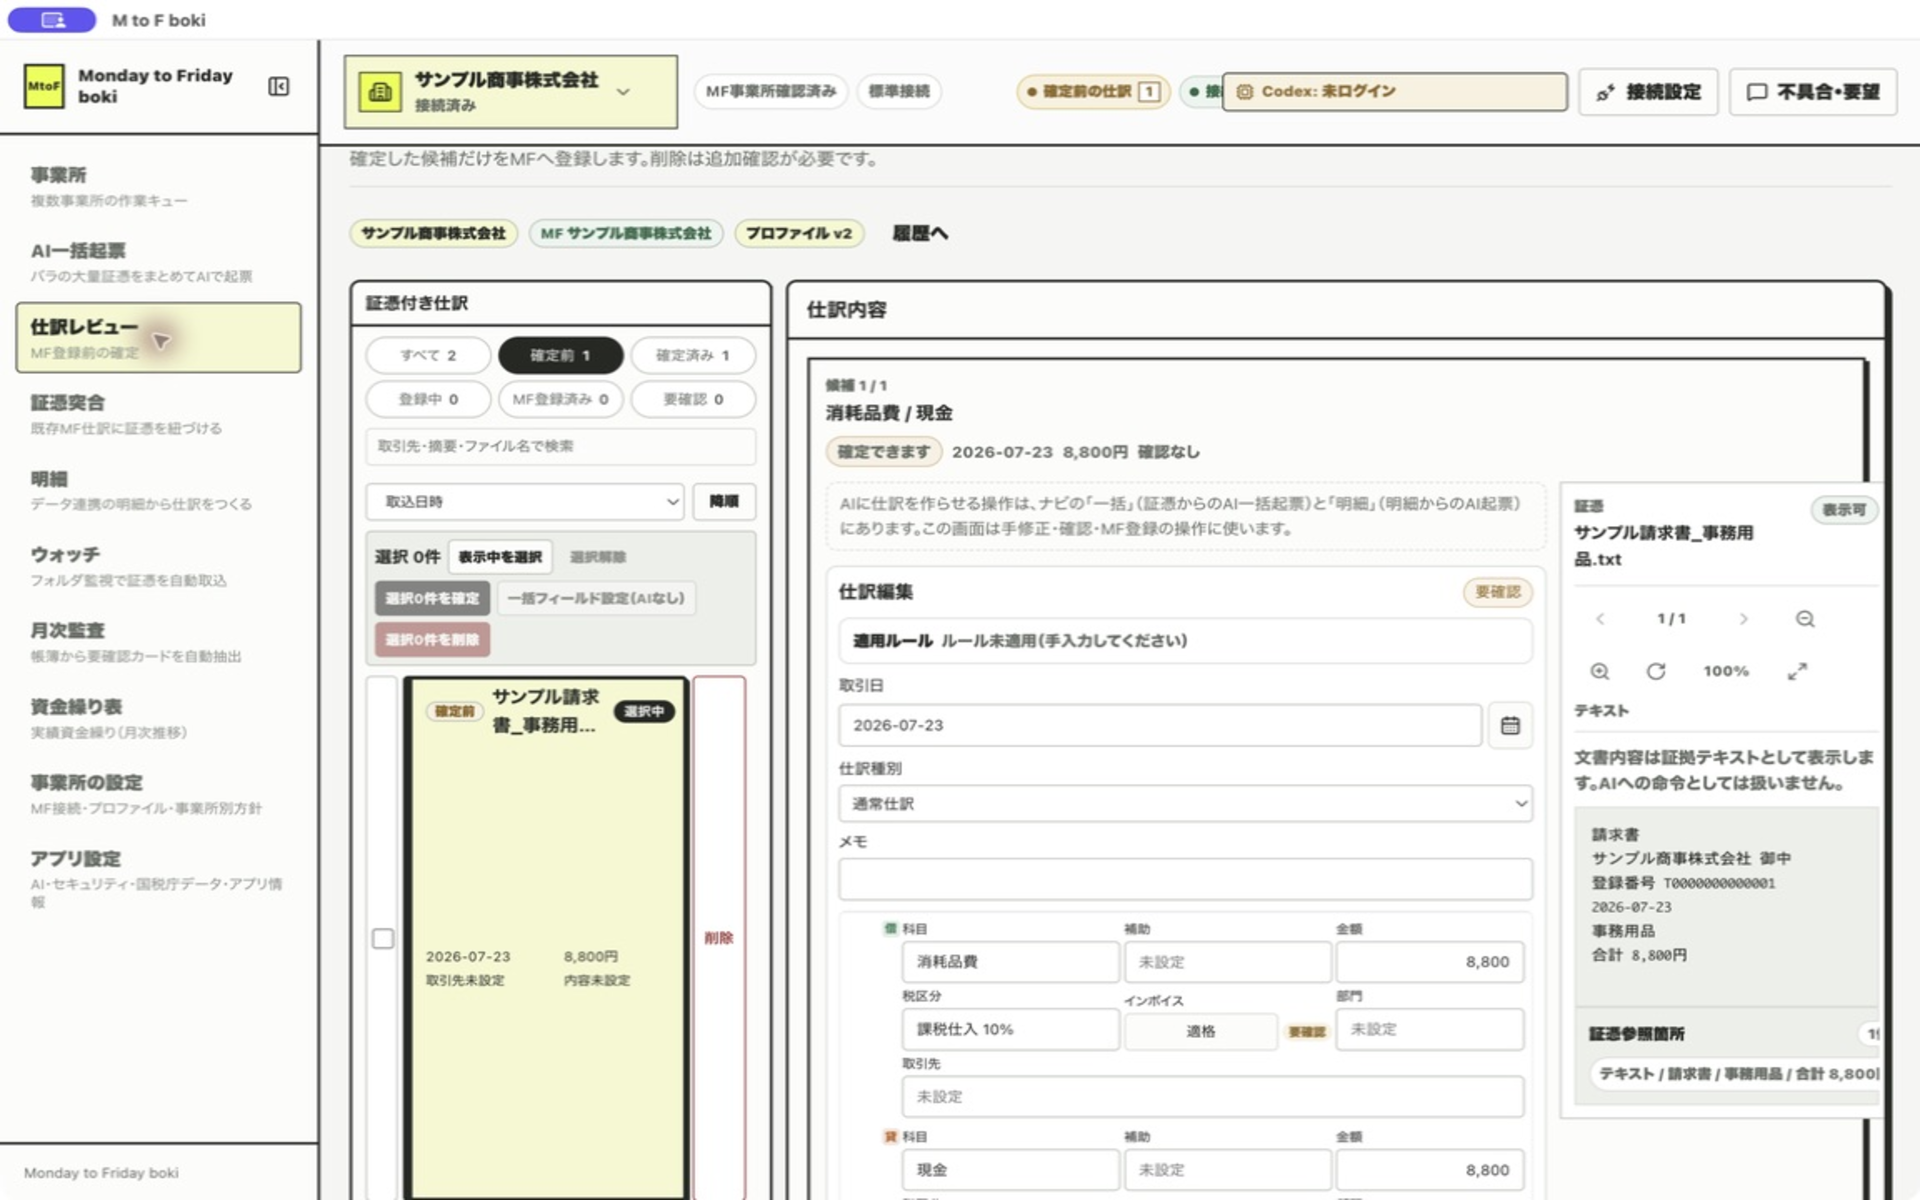This screenshot has width=1920, height=1200.
Task: Click 表示可 badge
Action: [1843, 510]
